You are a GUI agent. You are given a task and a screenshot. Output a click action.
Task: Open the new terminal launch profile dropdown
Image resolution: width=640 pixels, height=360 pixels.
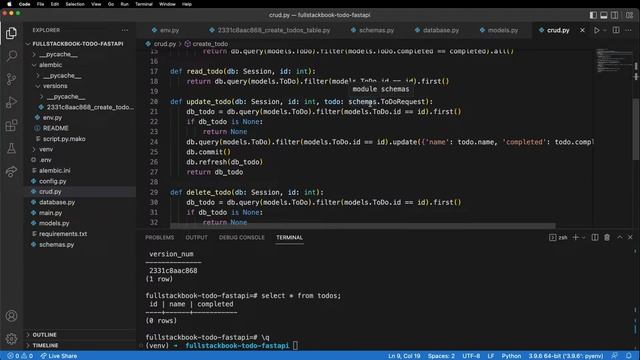click(583, 237)
